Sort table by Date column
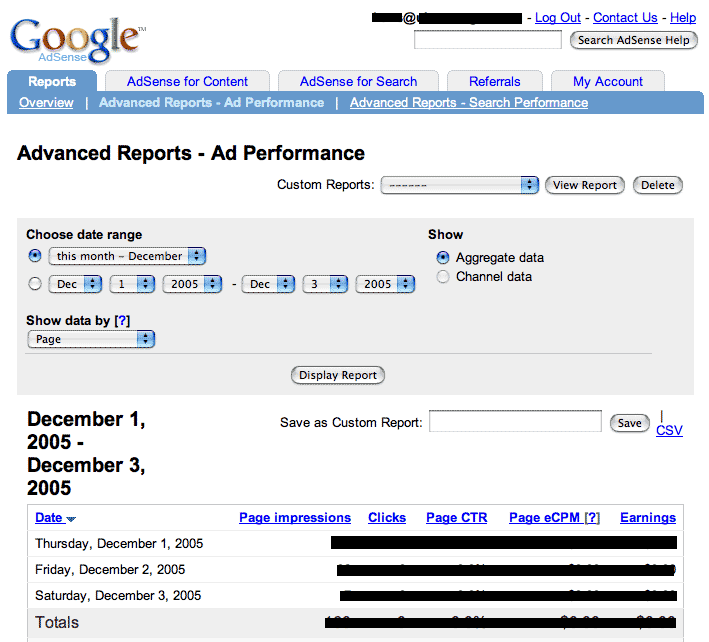This screenshot has width=709, height=642. point(49,518)
